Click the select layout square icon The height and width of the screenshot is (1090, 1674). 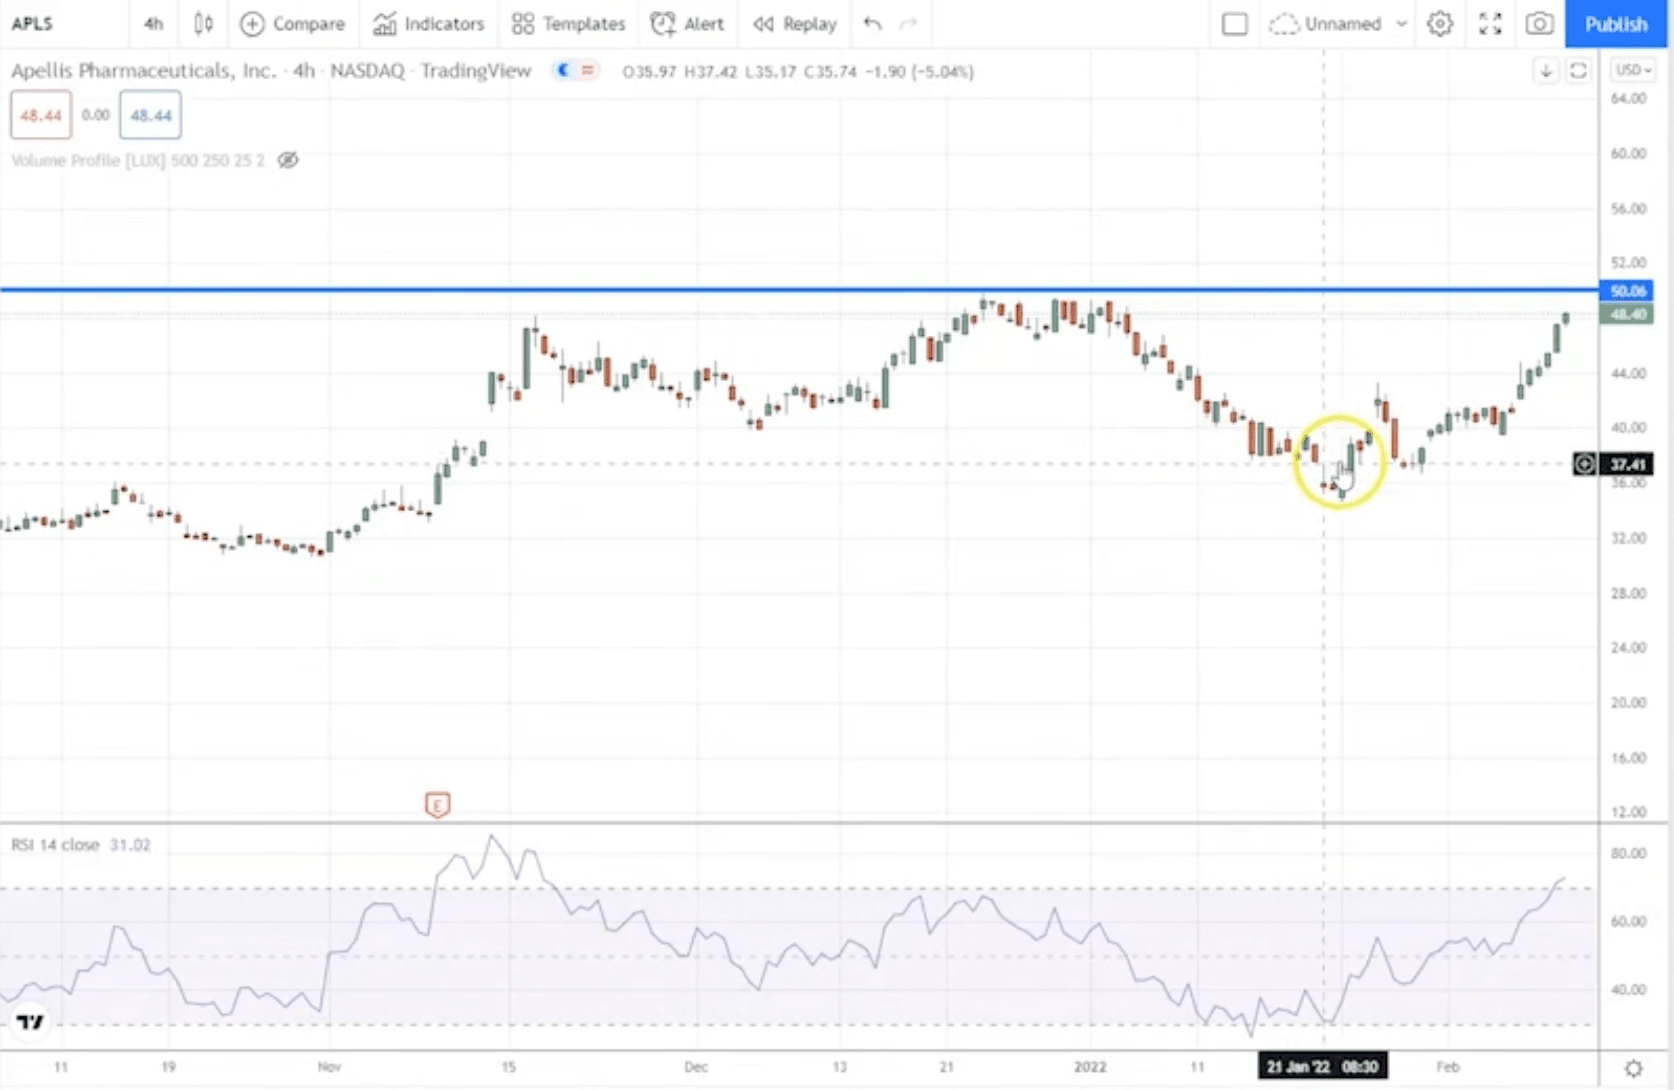[1234, 24]
